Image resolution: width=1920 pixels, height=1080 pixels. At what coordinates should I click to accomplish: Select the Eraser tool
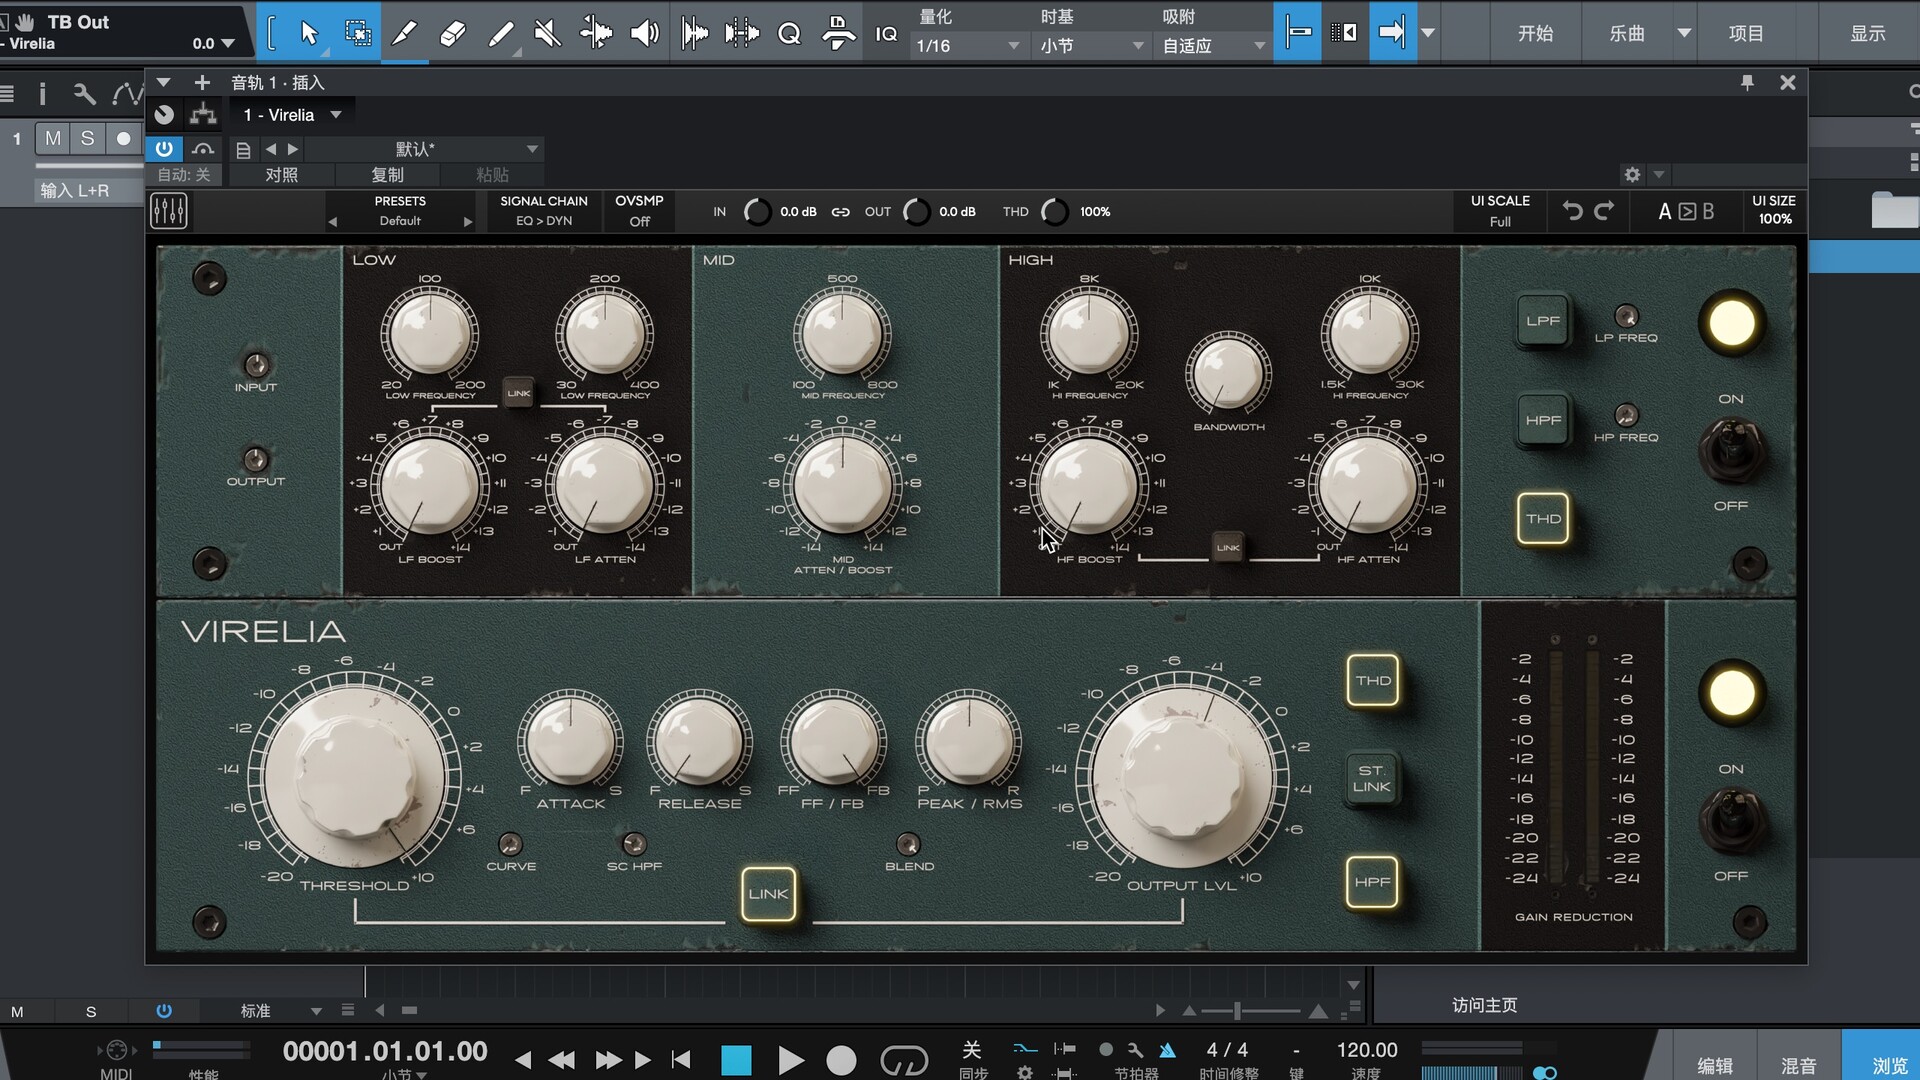click(x=453, y=32)
